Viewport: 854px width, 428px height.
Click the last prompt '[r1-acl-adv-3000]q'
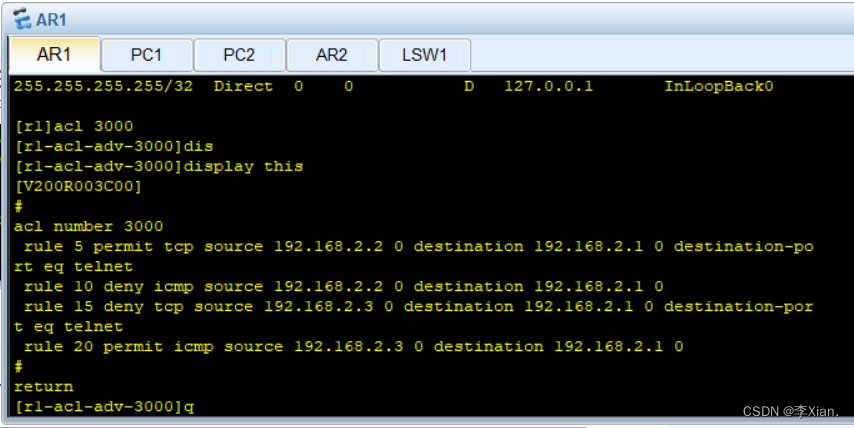[x=104, y=407]
